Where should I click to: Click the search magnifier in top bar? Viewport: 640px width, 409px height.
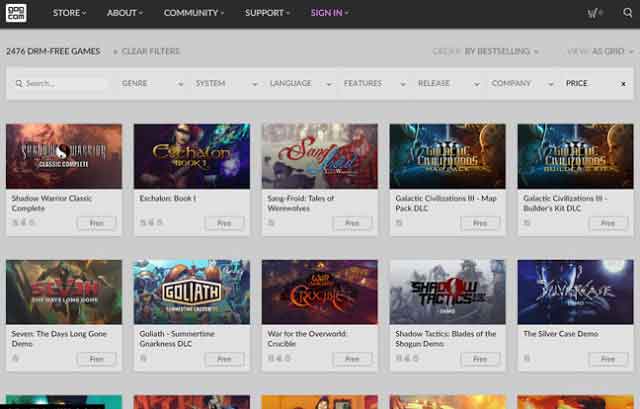point(627,13)
